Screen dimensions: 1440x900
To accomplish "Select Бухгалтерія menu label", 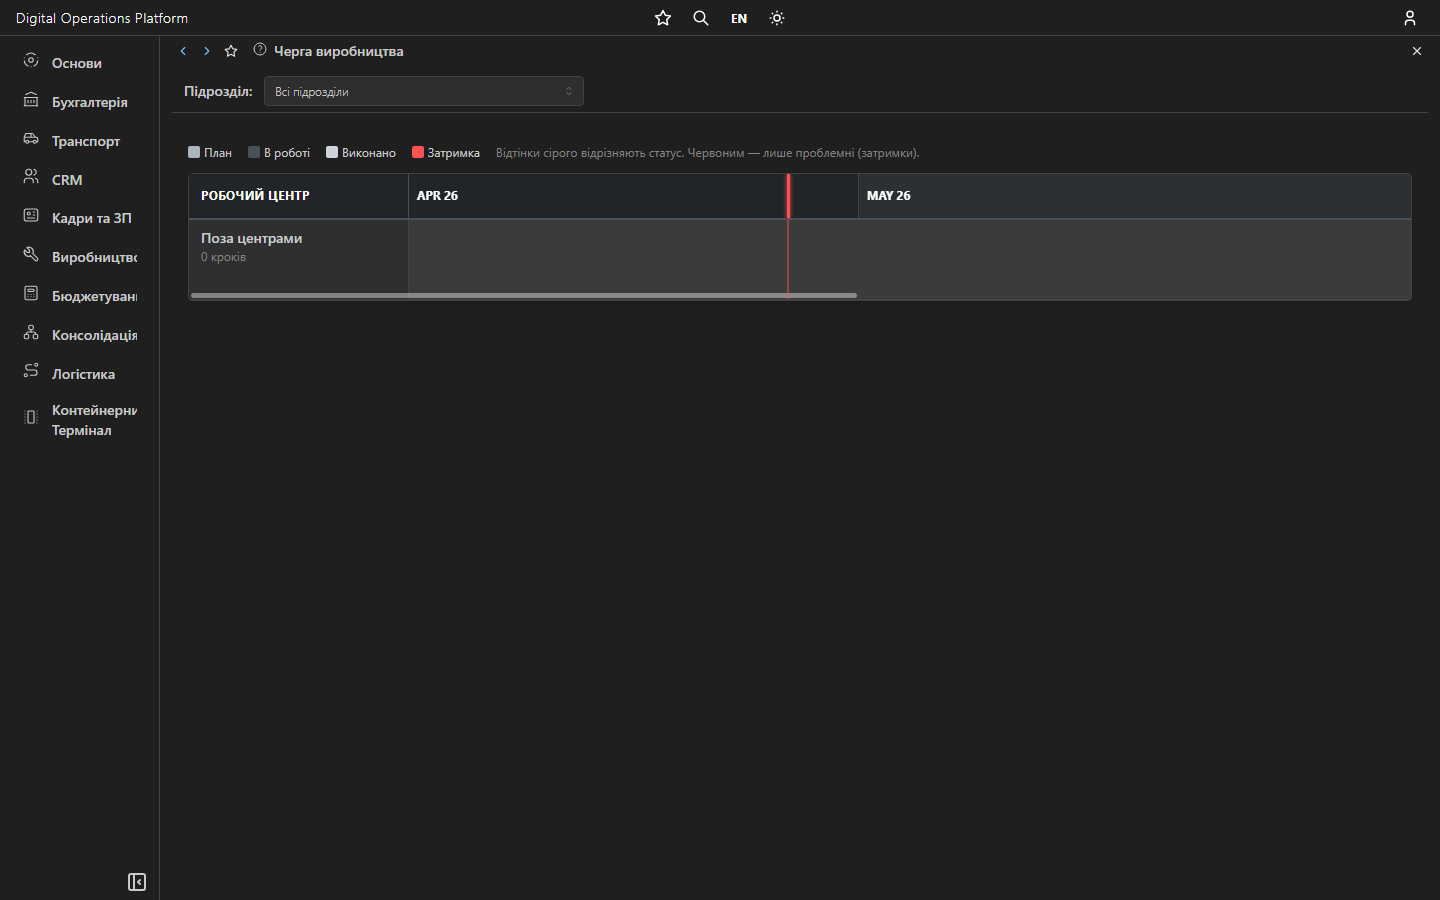I will coord(90,102).
